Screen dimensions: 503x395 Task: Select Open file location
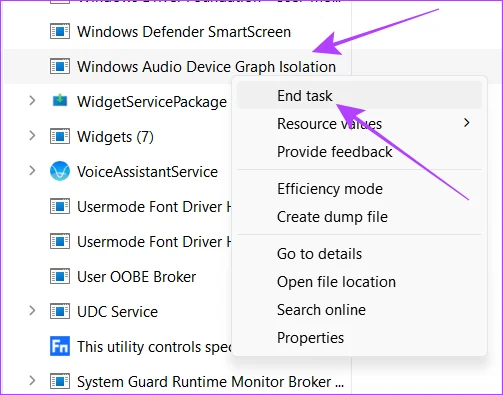(359, 282)
